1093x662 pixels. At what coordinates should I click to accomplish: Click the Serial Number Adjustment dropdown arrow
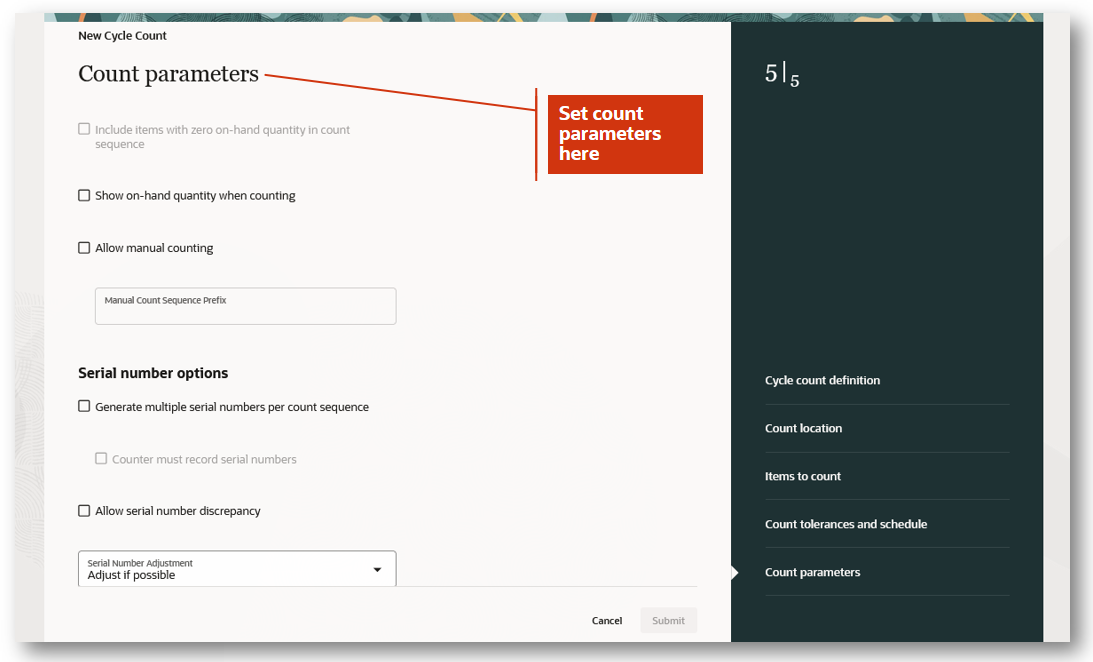click(x=377, y=569)
